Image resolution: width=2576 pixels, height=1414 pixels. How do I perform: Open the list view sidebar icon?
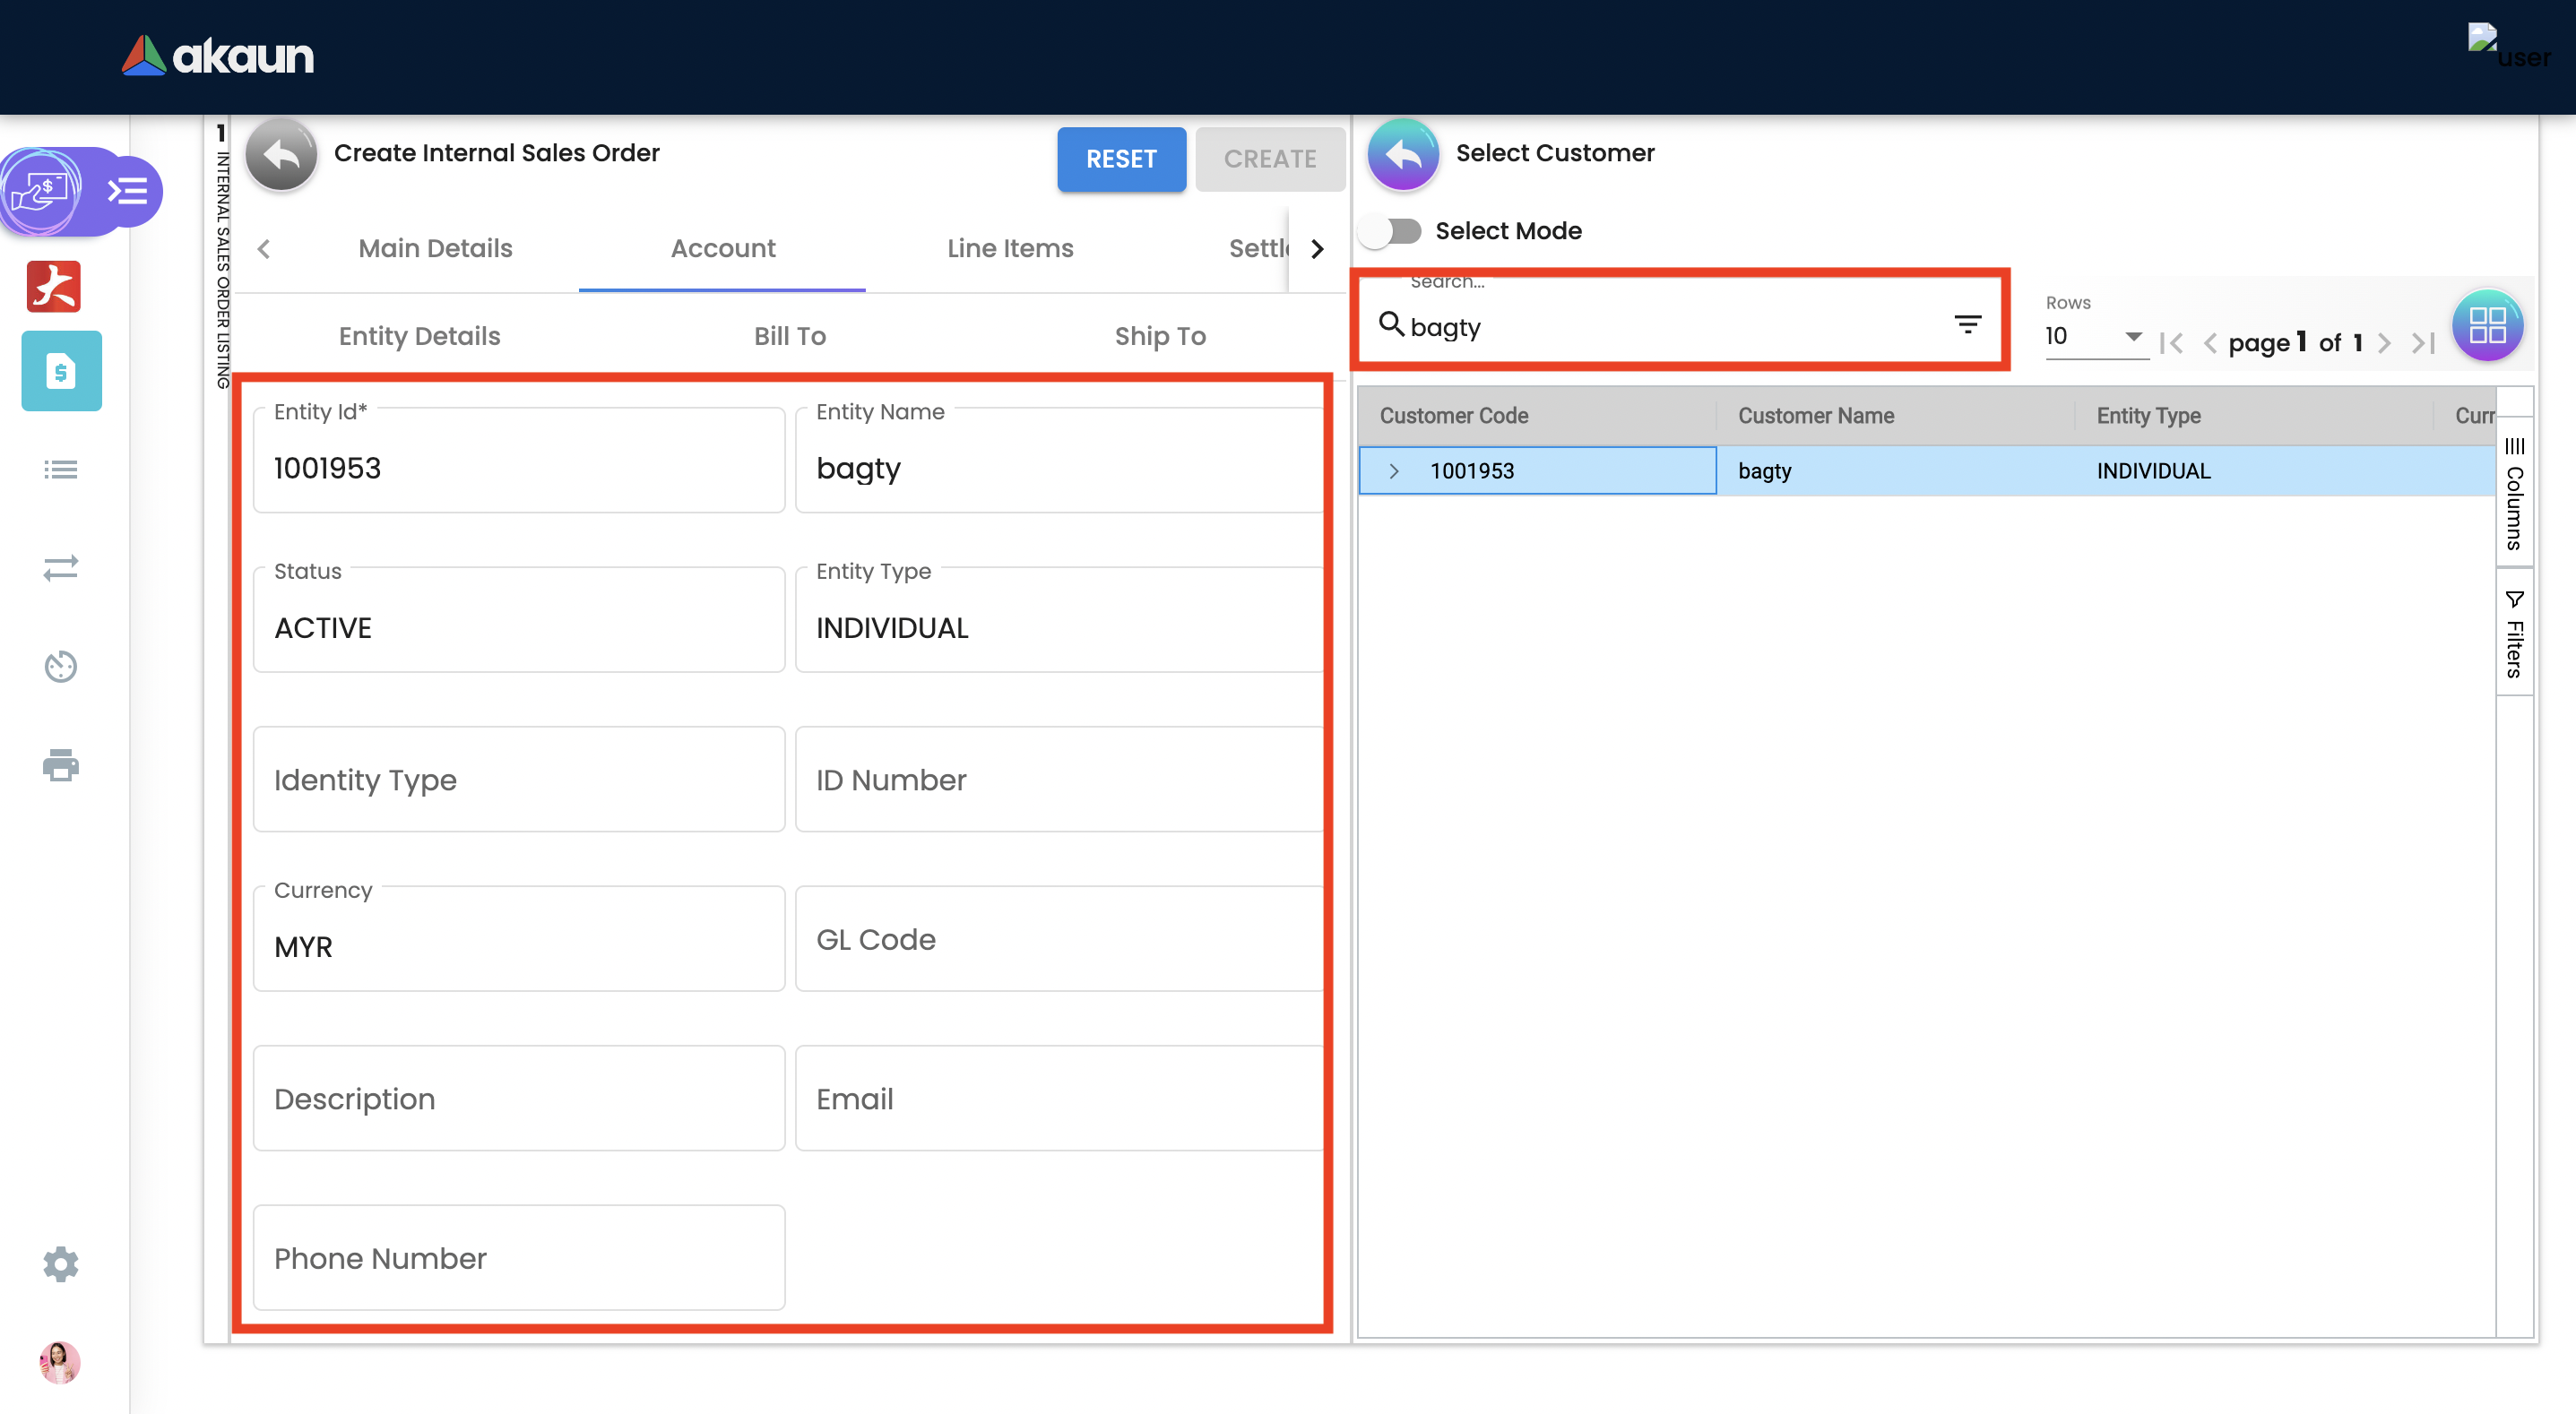pos(61,469)
